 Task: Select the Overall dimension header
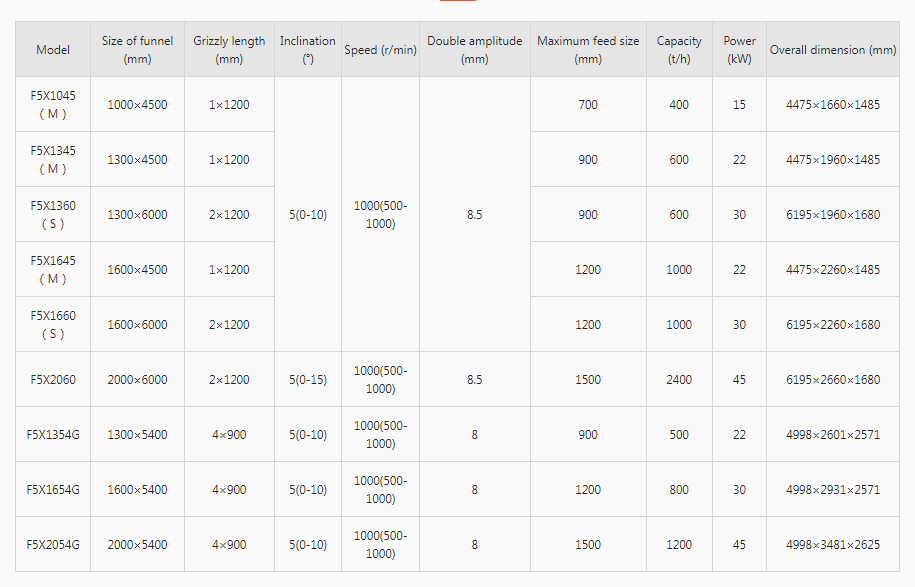tap(832, 50)
